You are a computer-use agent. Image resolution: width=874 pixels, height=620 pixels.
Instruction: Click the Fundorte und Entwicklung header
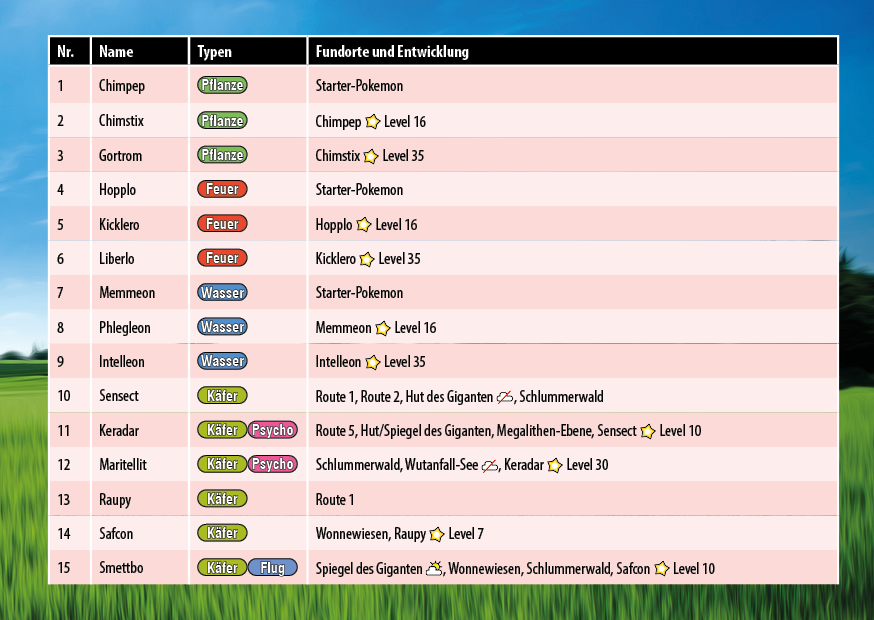392,52
